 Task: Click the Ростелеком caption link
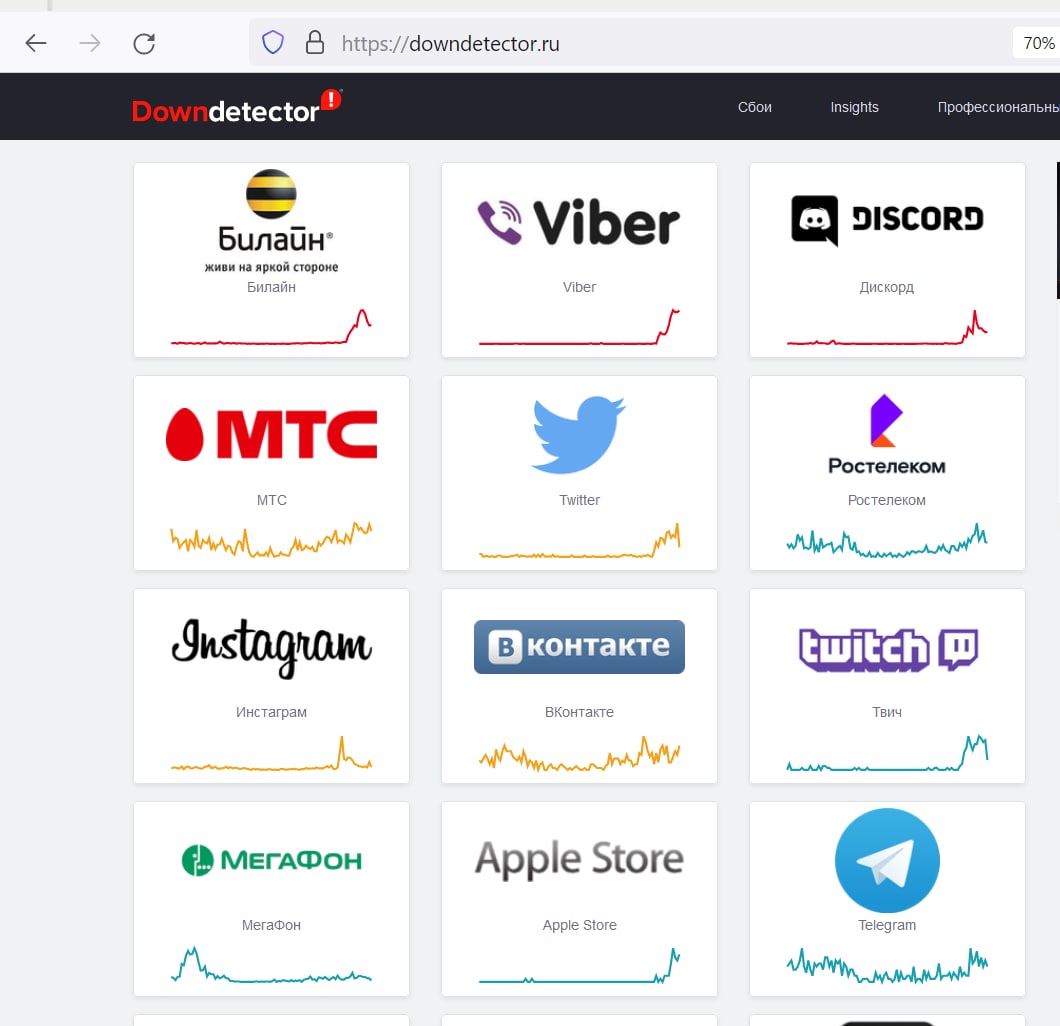coord(886,500)
